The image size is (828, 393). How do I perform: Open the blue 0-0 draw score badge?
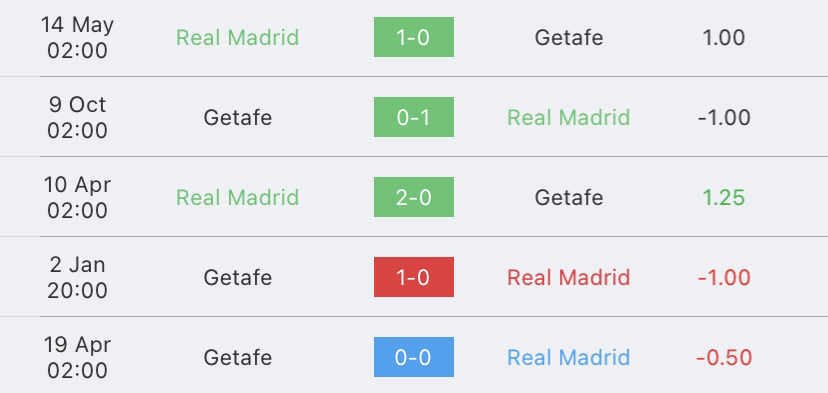click(x=413, y=357)
